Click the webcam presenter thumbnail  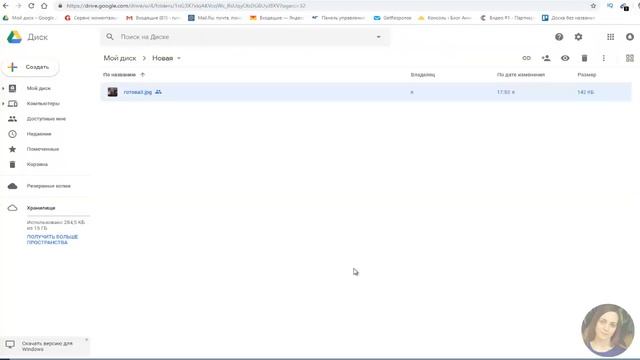tap(608, 330)
